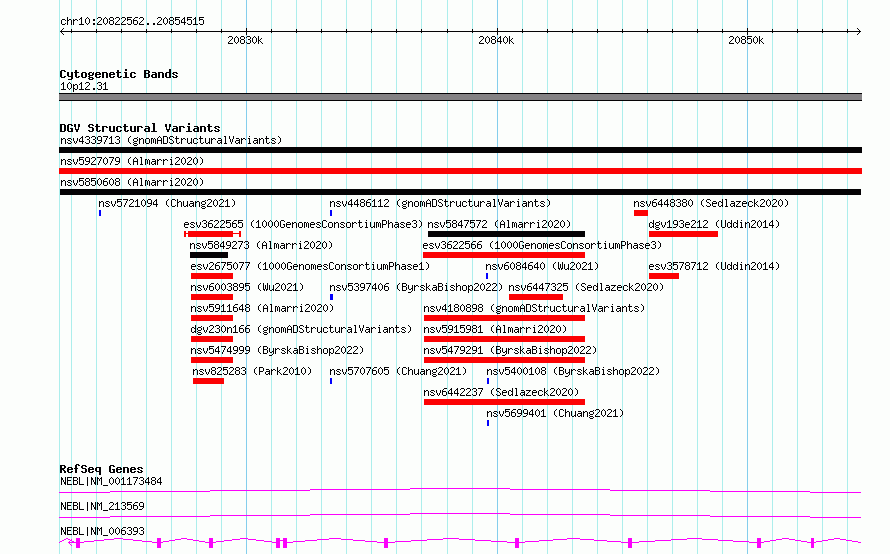Open the esv3622566 1000GenomesConsortiumPhase3 label
This screenshot has width=890, height=554.
(x=543, y=245)
